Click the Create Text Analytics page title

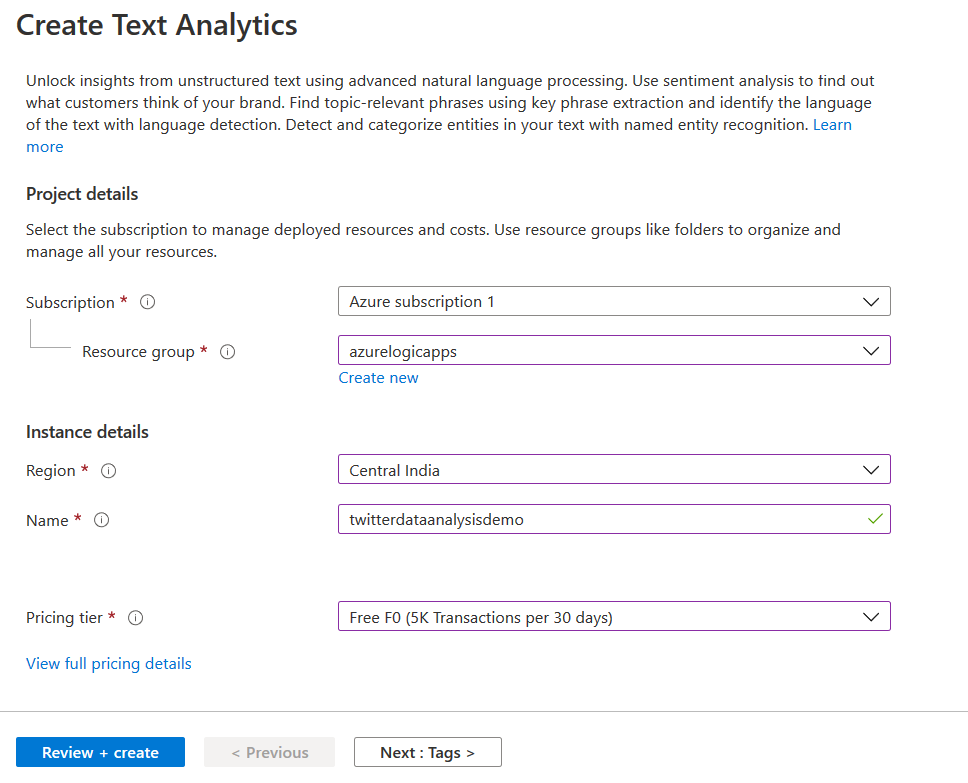157,25
